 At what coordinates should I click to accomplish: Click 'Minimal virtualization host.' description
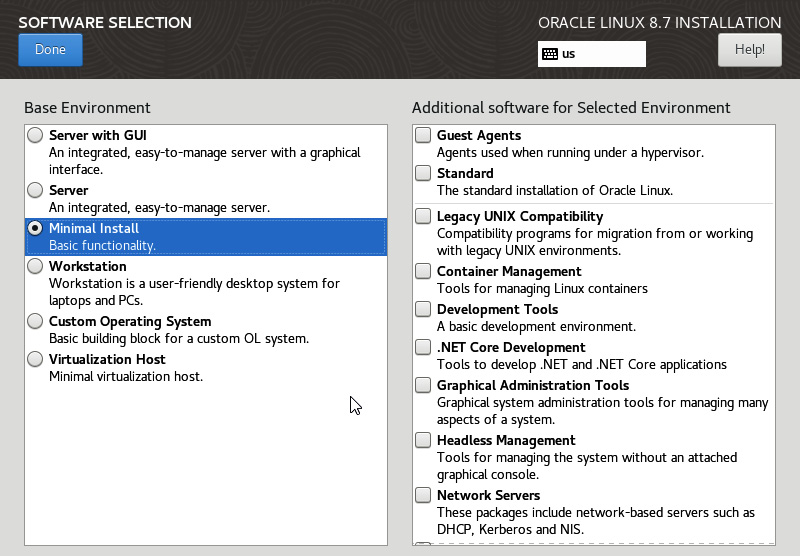[126, 376]
